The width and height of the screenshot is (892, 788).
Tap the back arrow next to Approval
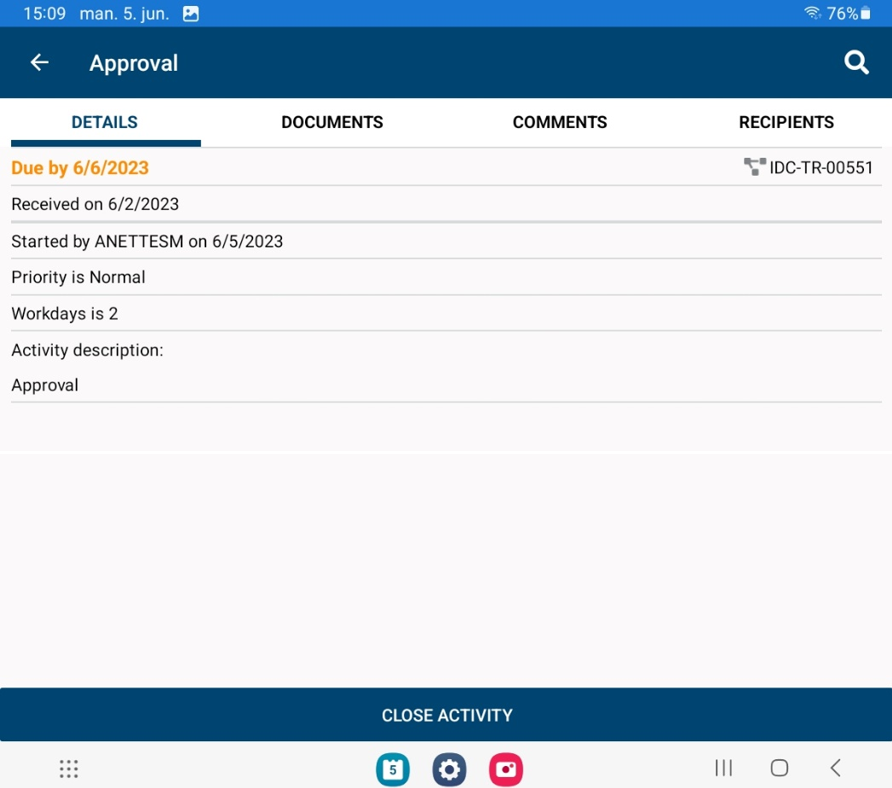point(38,62)
